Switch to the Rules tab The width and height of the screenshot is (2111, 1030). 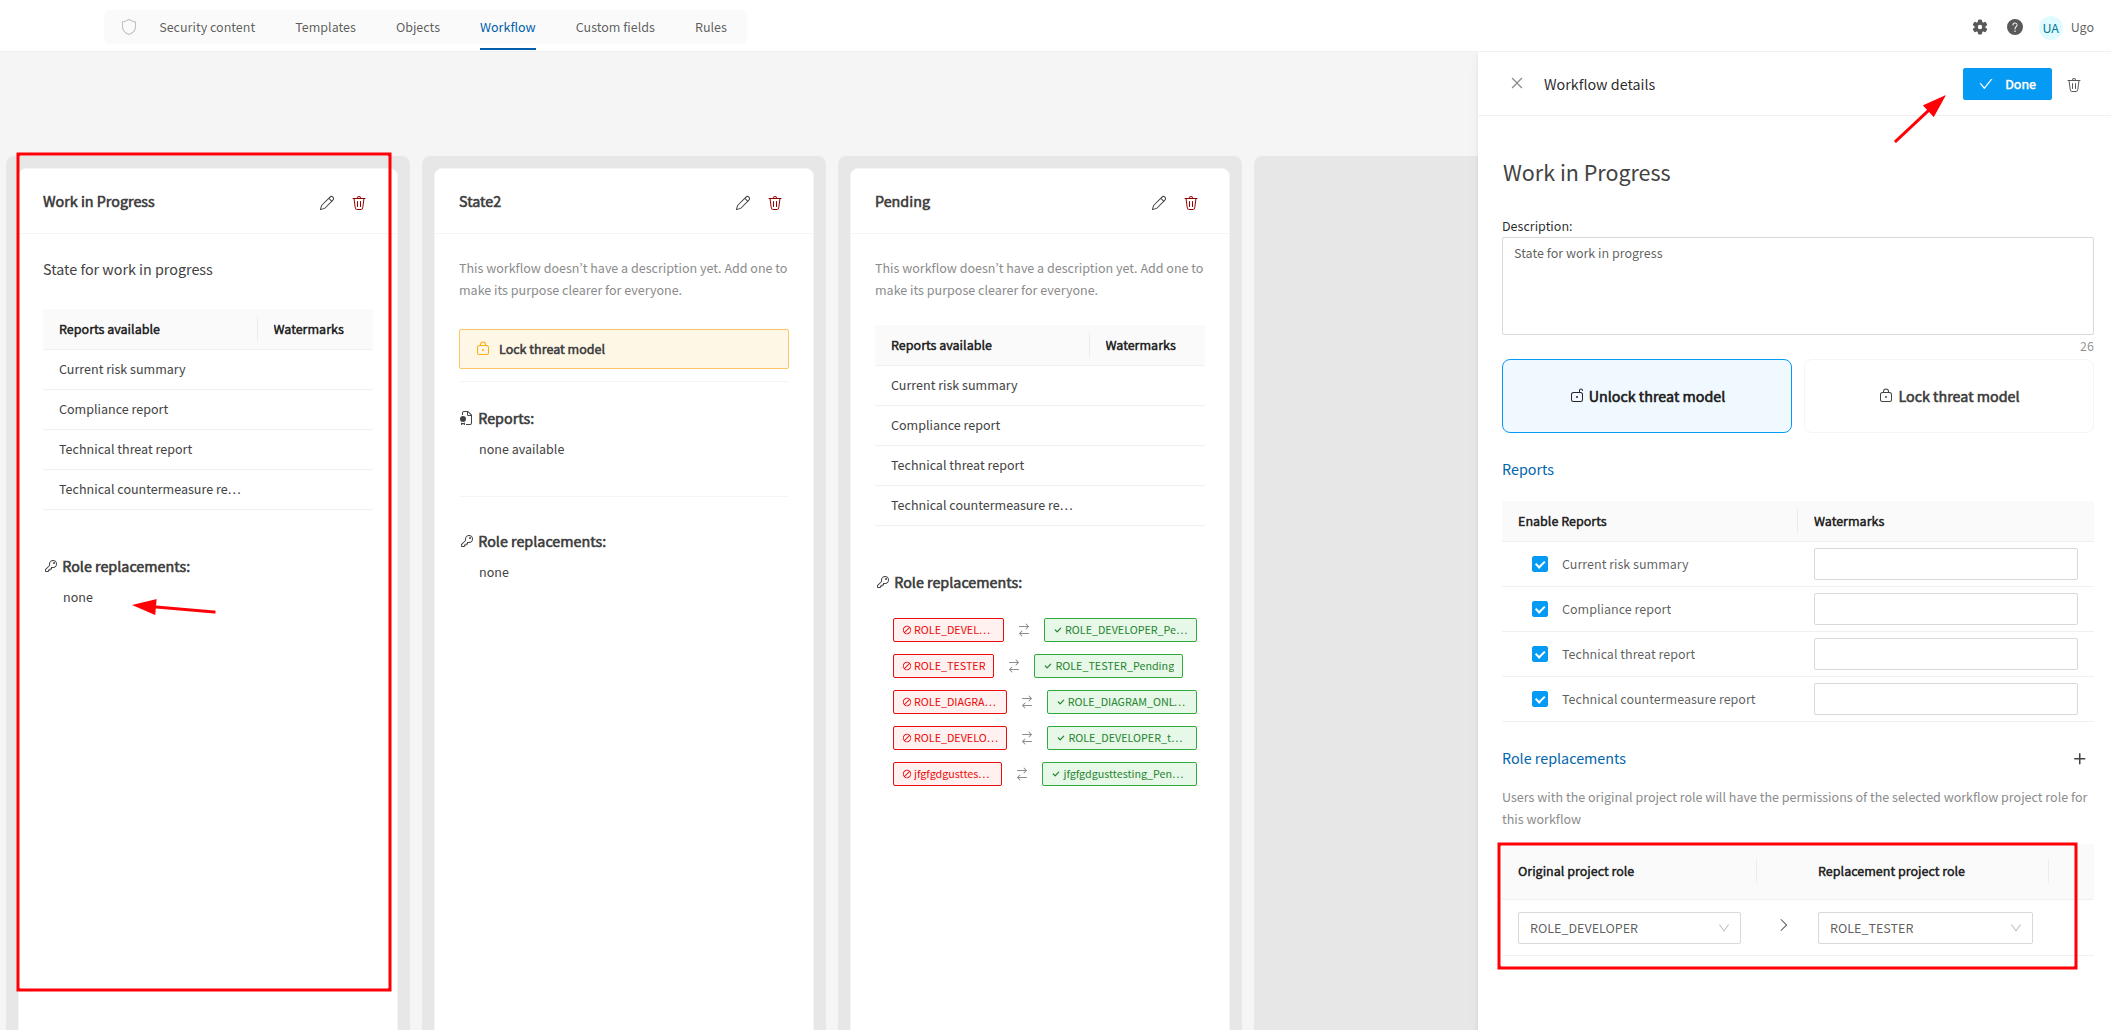[711, 27]
